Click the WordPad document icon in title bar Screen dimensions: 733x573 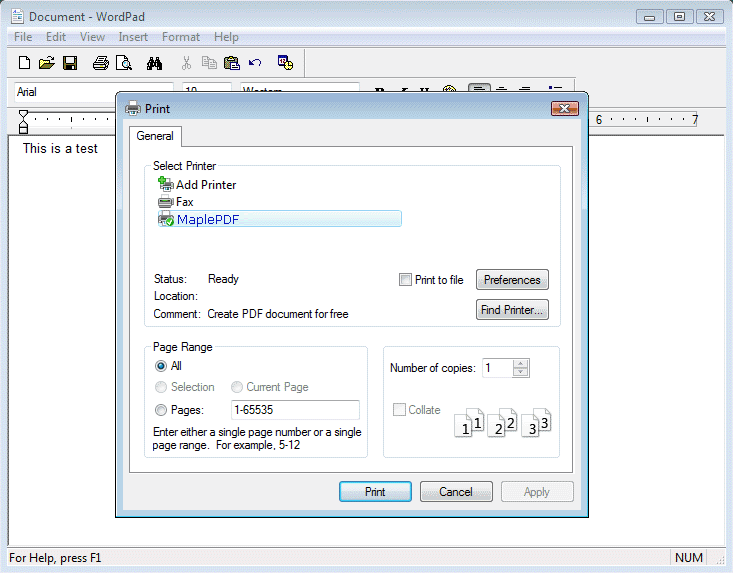point(17,16)
